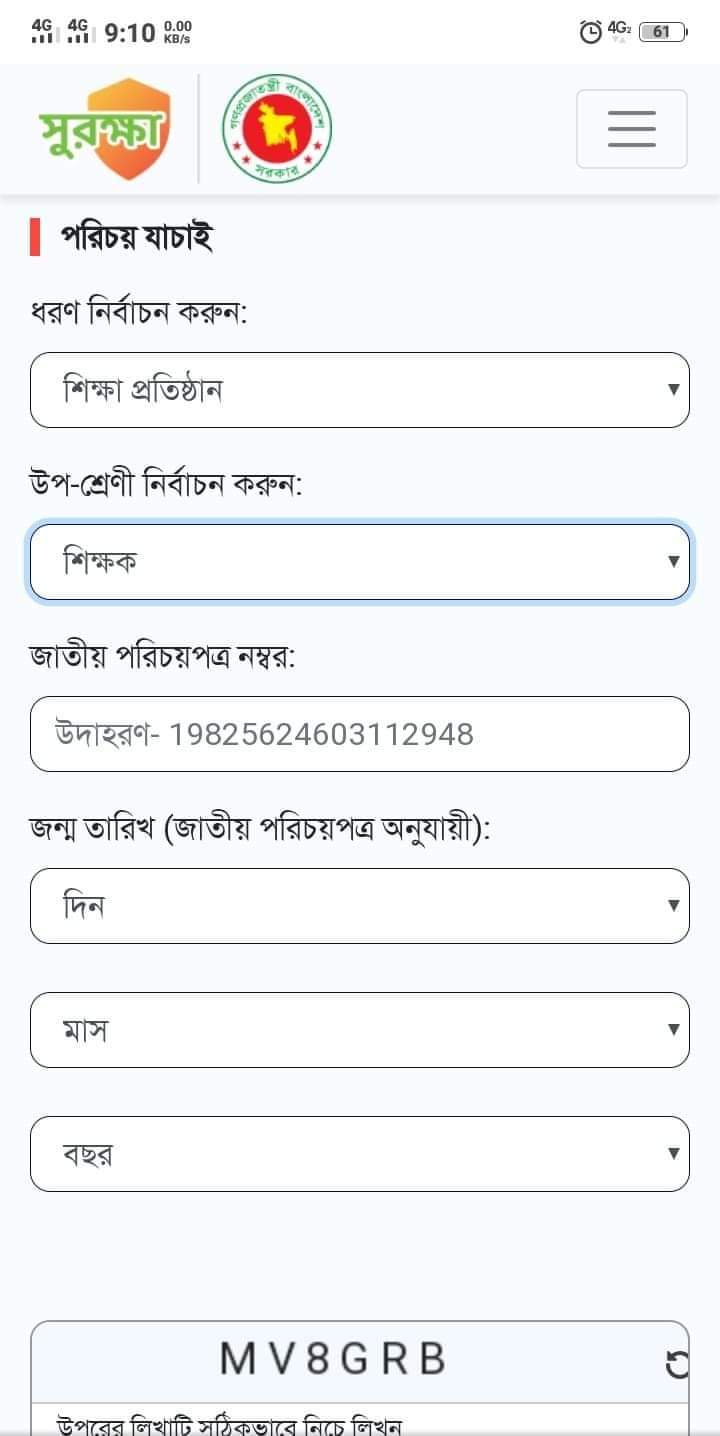
Task: Tap the জাতীয় পরিচয়পত্র নম্বর label
Action: click(x=162, y=658)
